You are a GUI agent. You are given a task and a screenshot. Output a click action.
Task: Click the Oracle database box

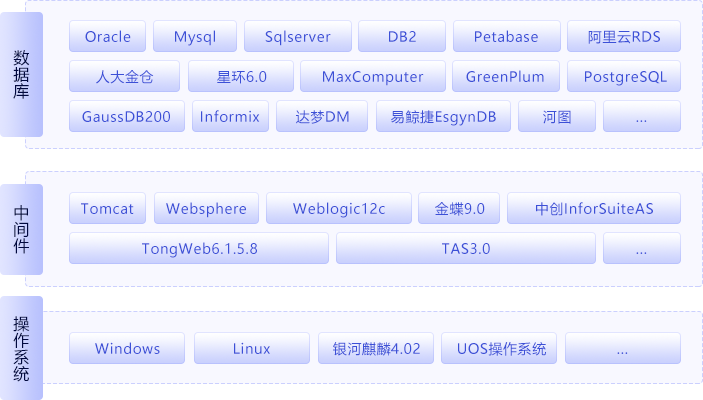(x=108, y=37)
